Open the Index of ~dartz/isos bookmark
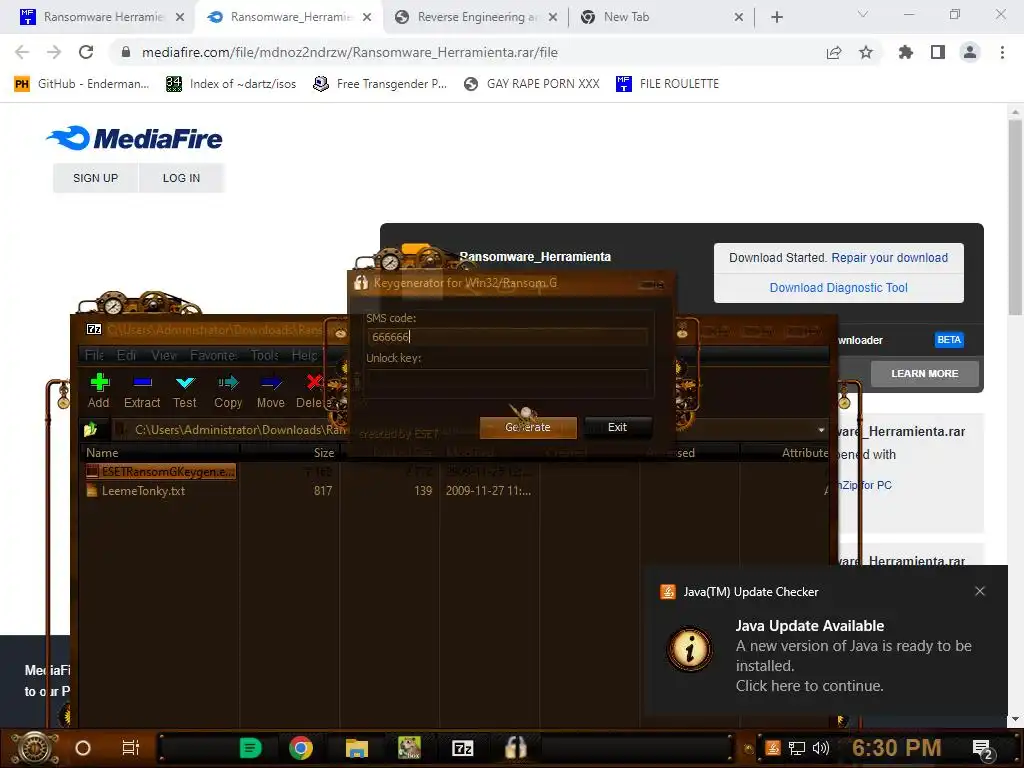 [231, 84]
